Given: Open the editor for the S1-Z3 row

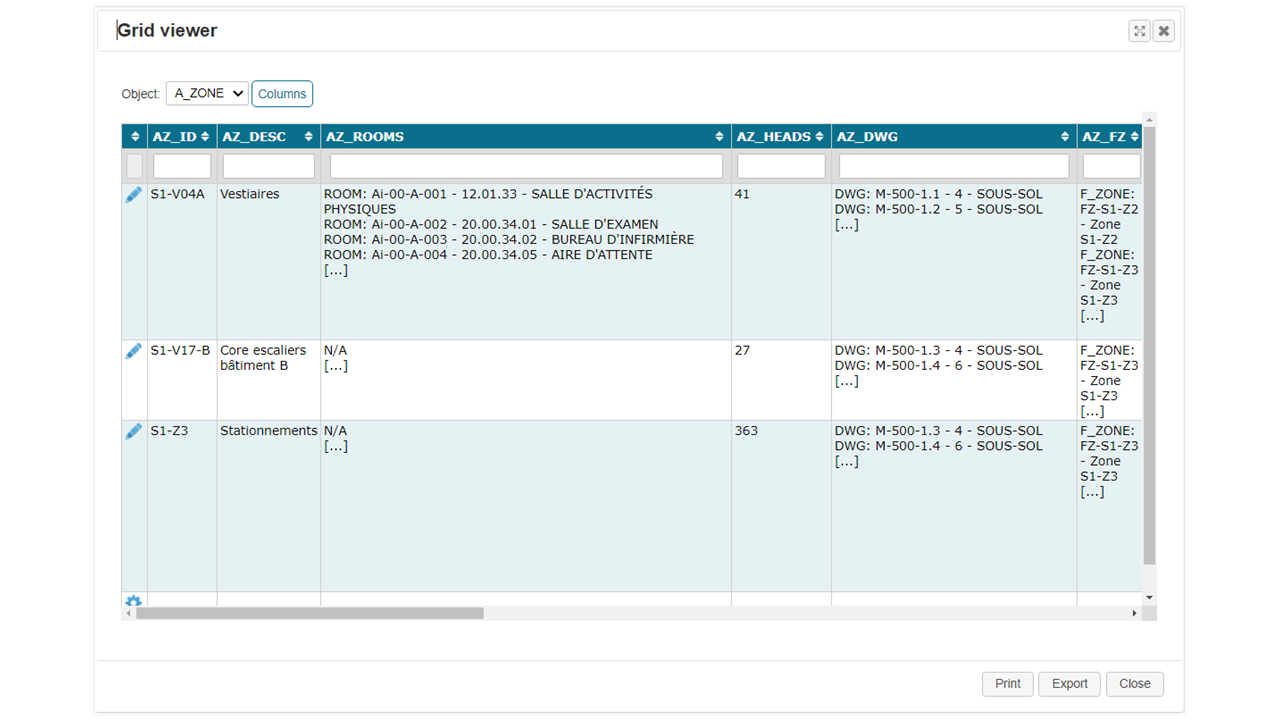Looking at the screenshot, I should [133, 431].
